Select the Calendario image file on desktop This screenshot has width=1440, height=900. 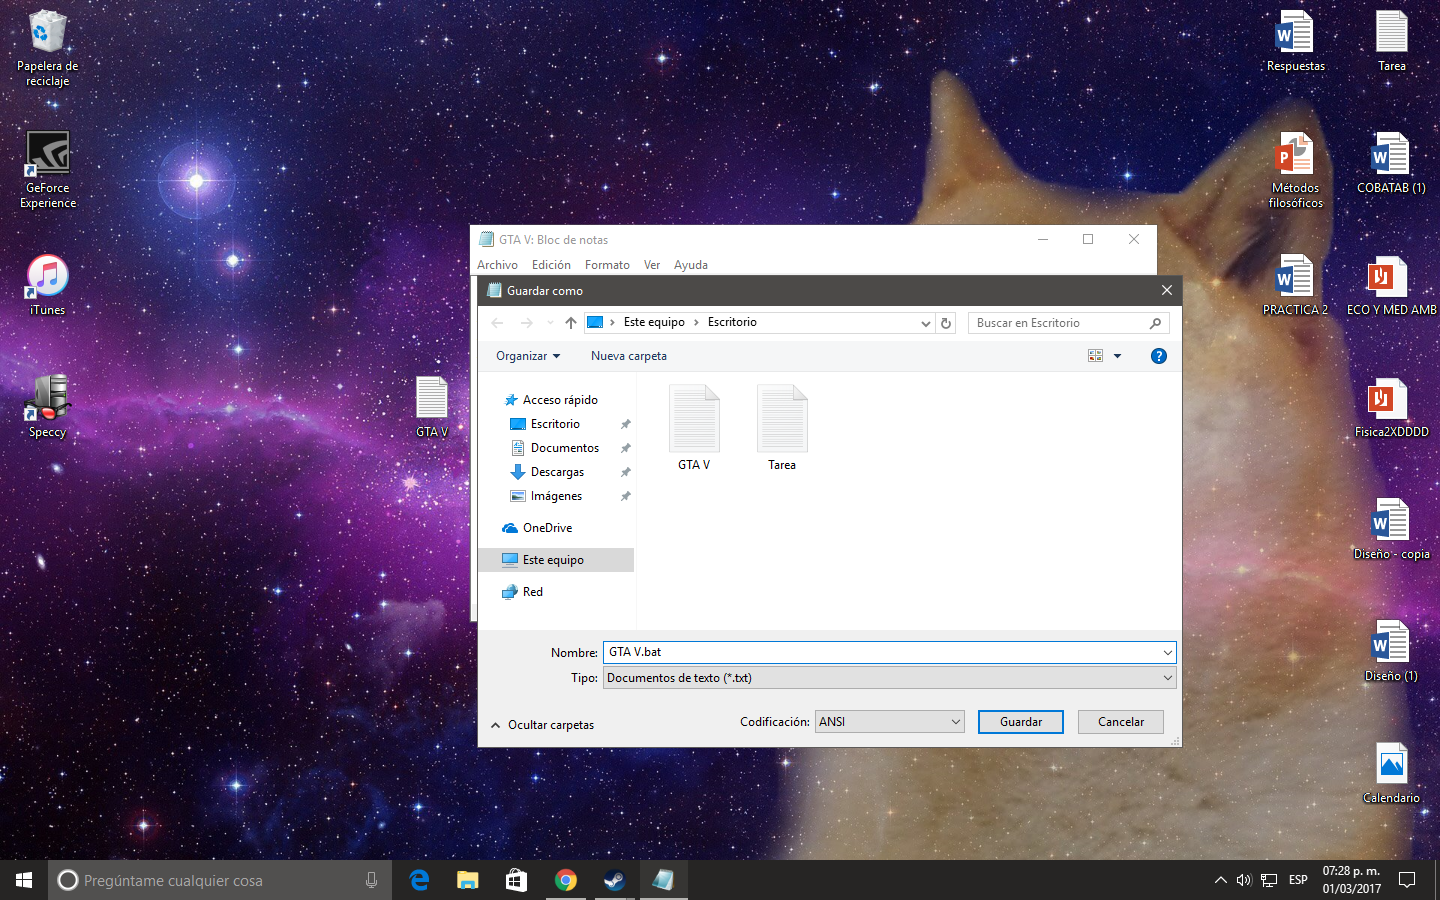[x=1391, y=774]
